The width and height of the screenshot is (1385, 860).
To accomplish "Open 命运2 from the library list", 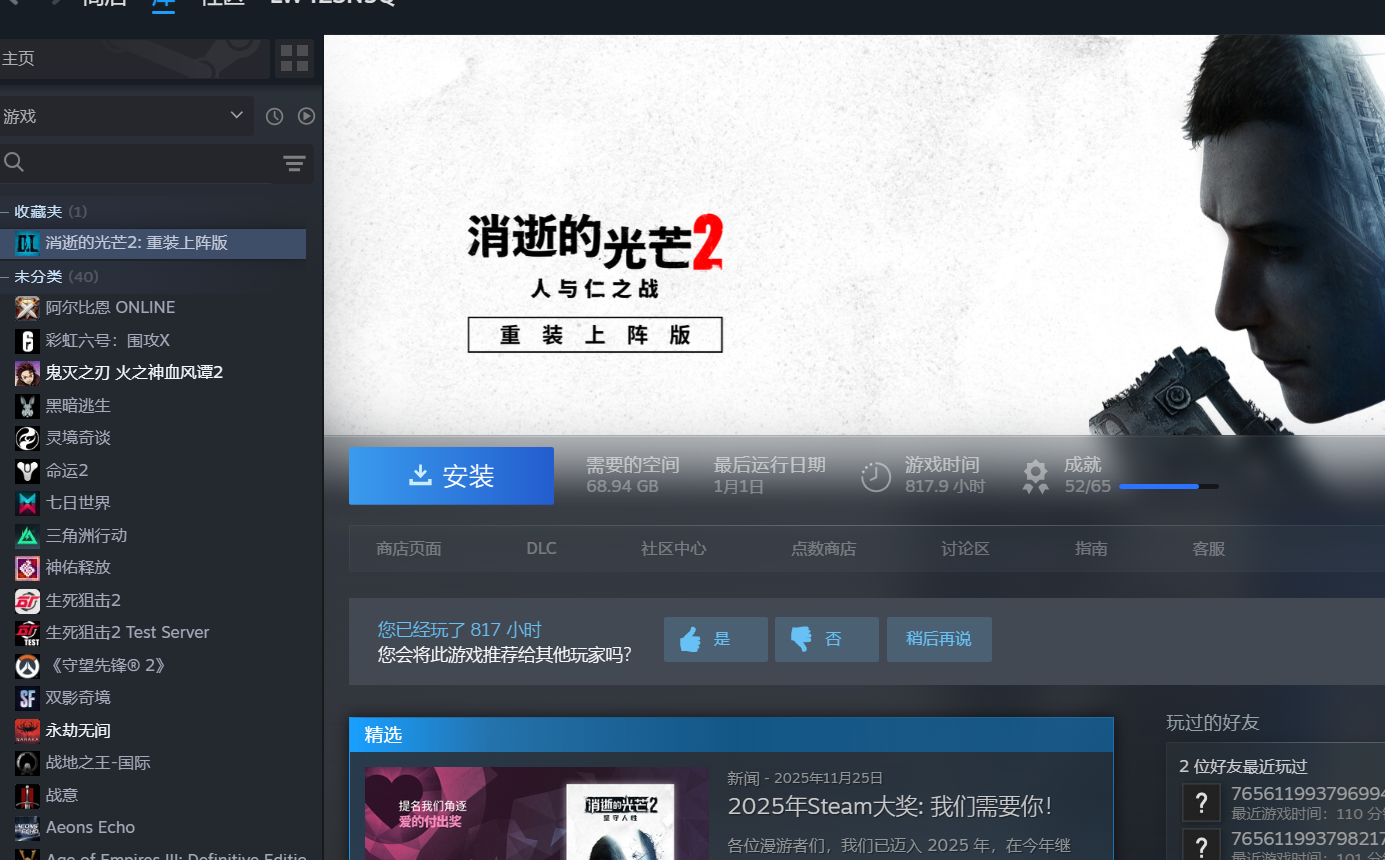I will (67, 470).
